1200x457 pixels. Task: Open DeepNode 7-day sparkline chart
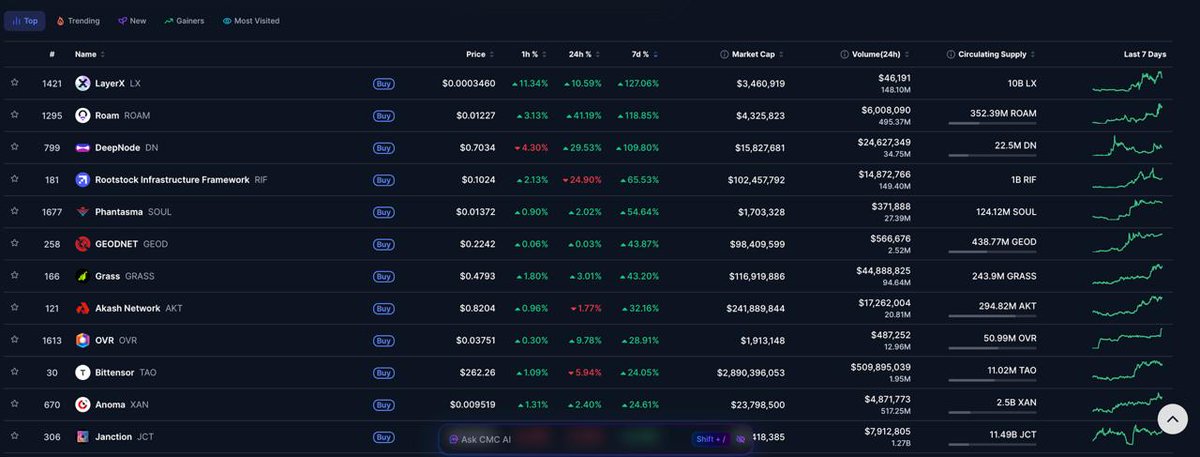tap(1129, 147)
